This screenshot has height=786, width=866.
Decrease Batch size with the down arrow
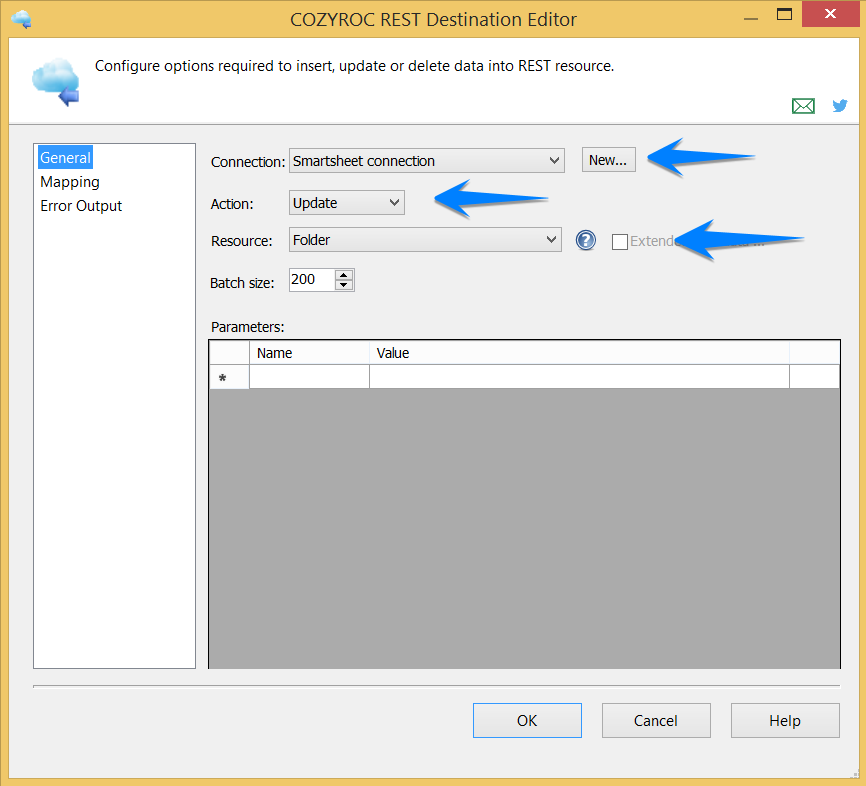[344, 285]
